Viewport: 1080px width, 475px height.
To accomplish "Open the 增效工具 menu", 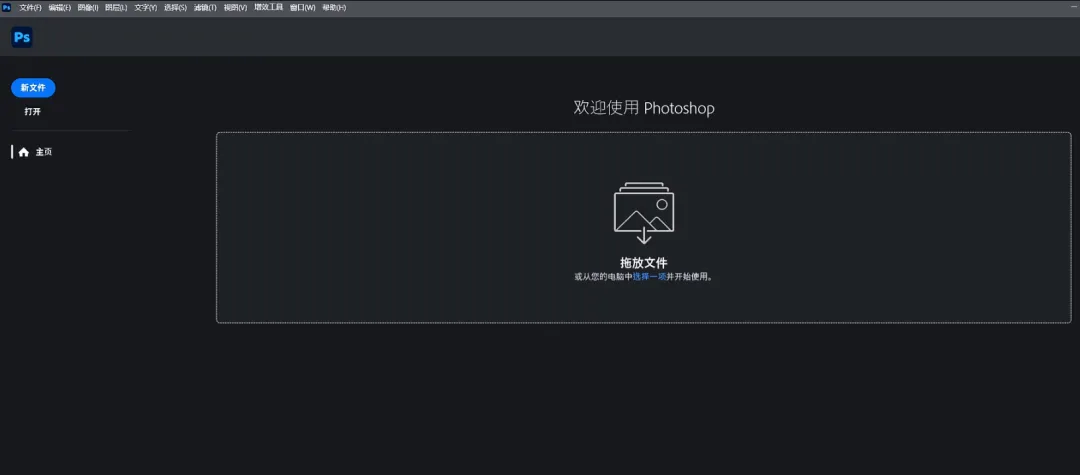I will 269,8.
